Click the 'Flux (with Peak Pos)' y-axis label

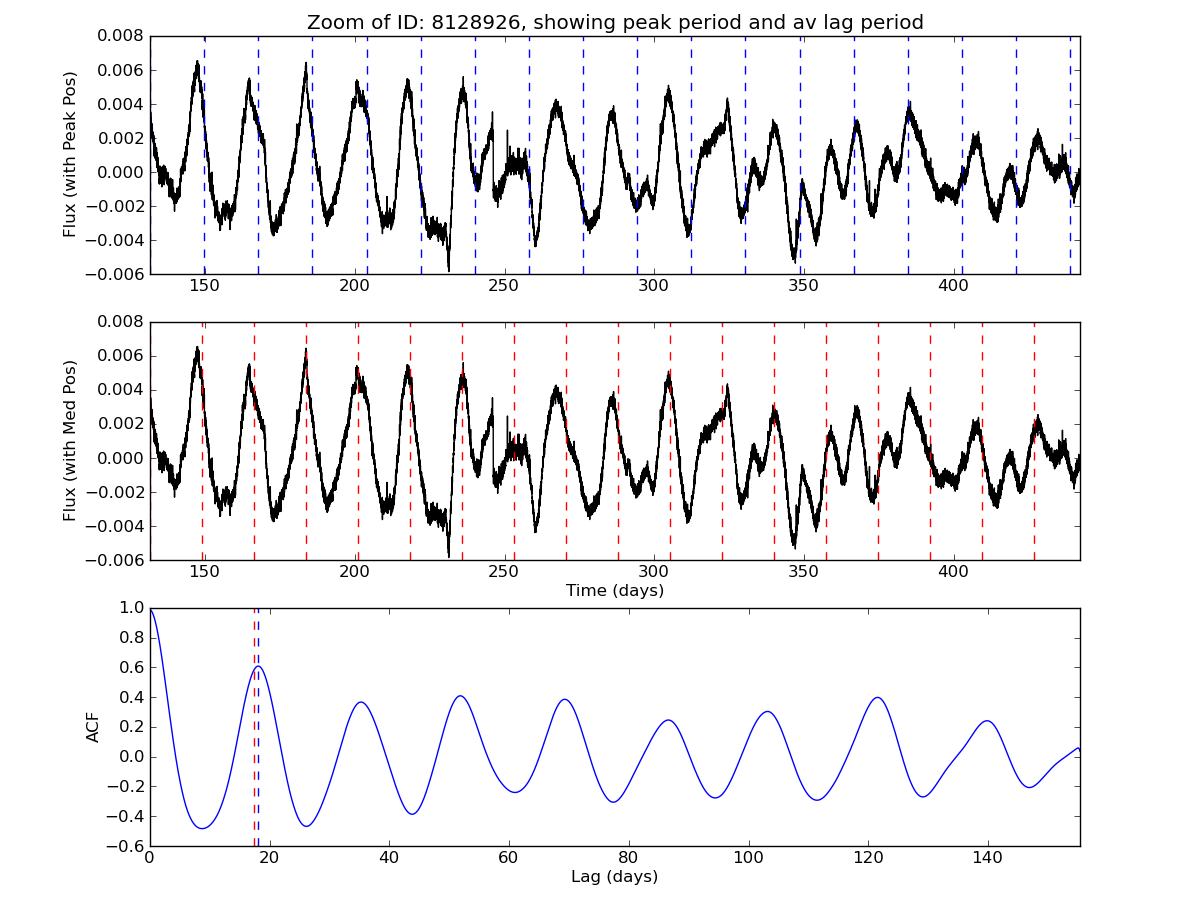point(70,154)
